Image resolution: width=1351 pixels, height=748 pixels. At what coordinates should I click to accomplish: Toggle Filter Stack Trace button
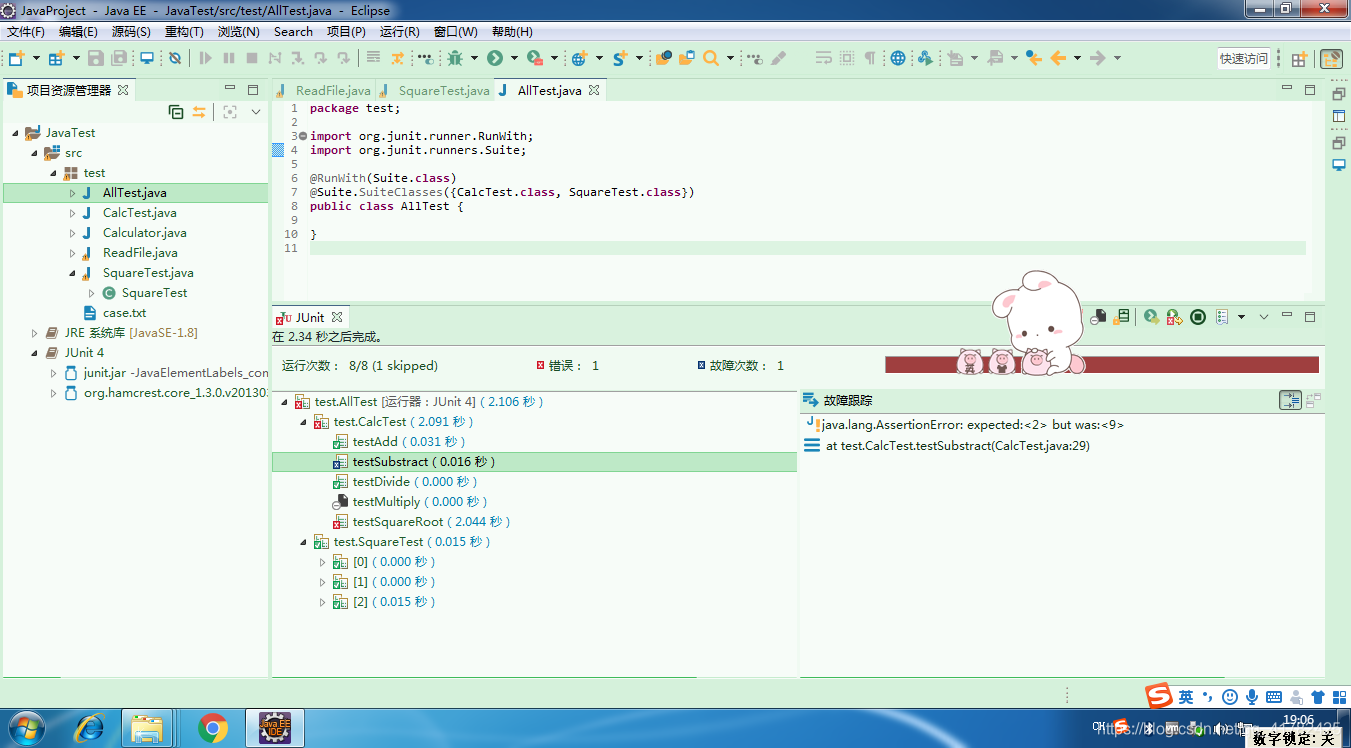[1290, 400]
